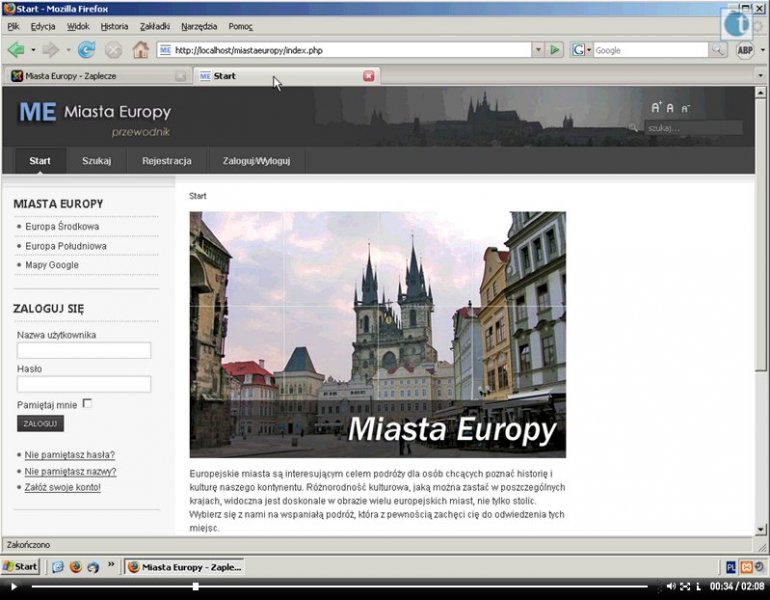Toggle the Pamiętaj mnie checkbox
The height and width of the screenshot is (600, 770).
[x=87, y=403]
